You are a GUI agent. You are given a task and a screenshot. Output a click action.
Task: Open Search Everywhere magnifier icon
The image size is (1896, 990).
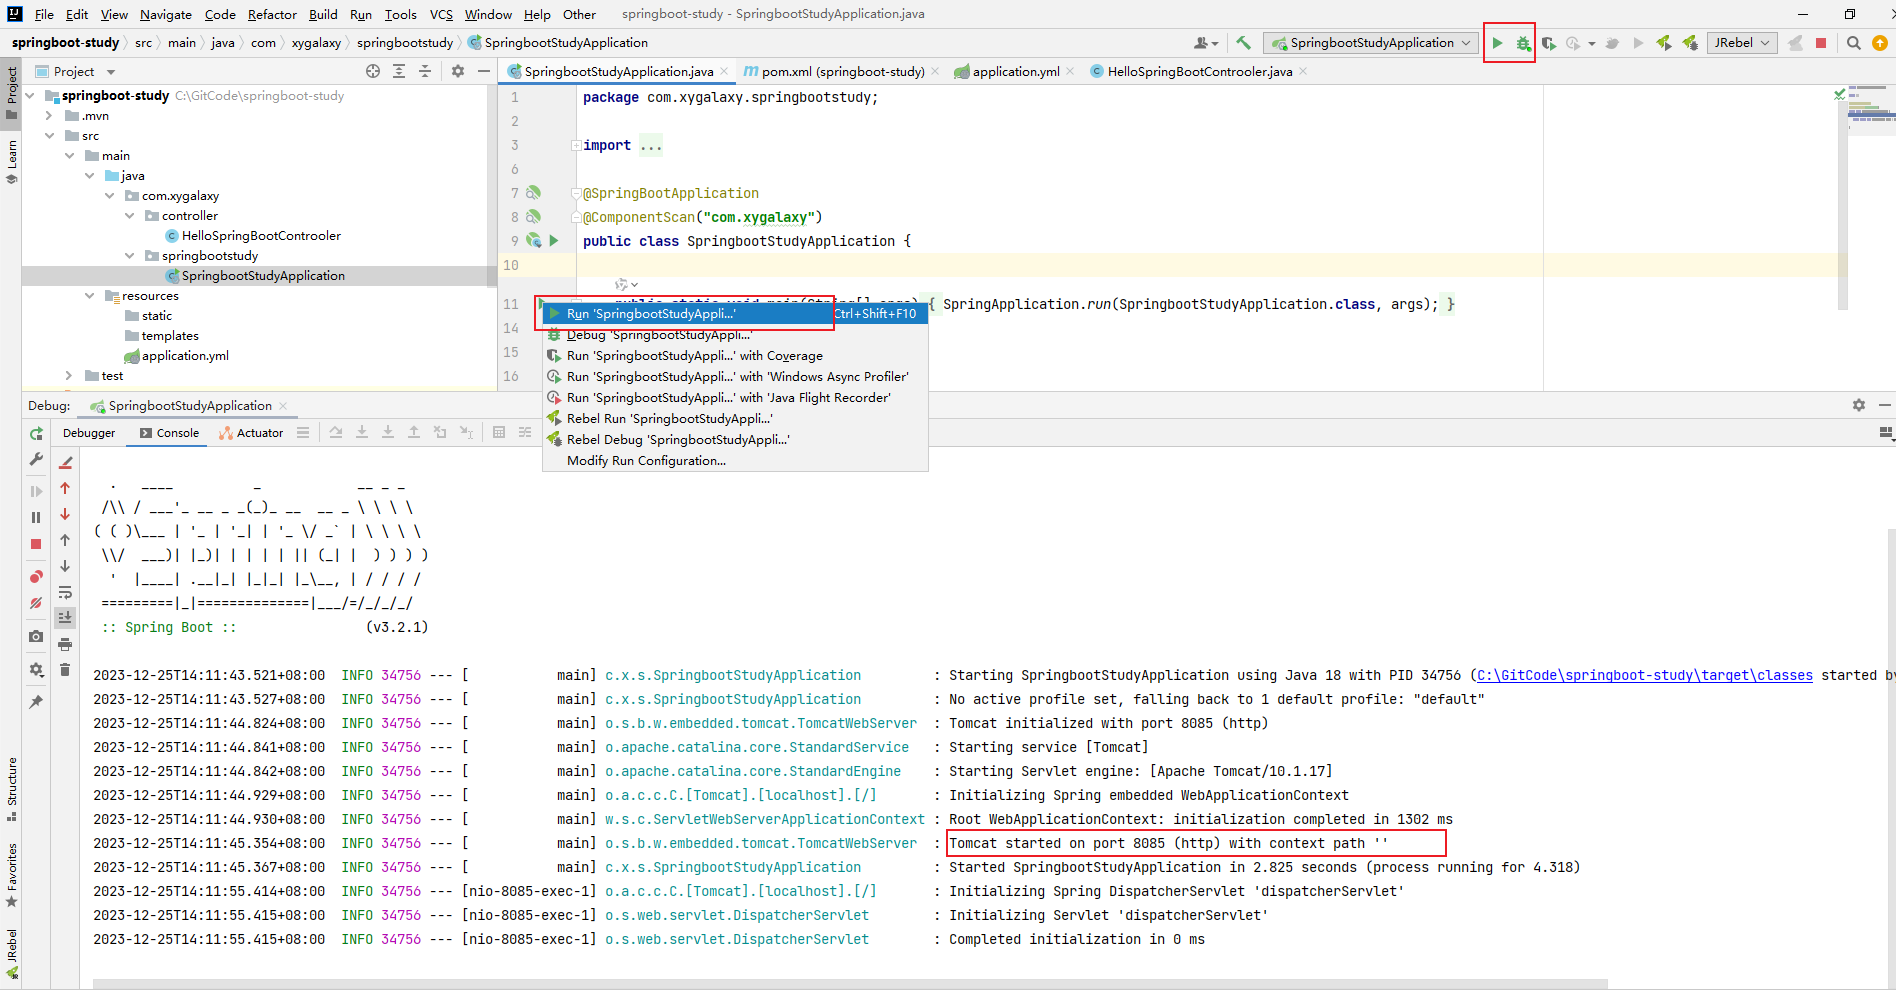[1853, 43]
